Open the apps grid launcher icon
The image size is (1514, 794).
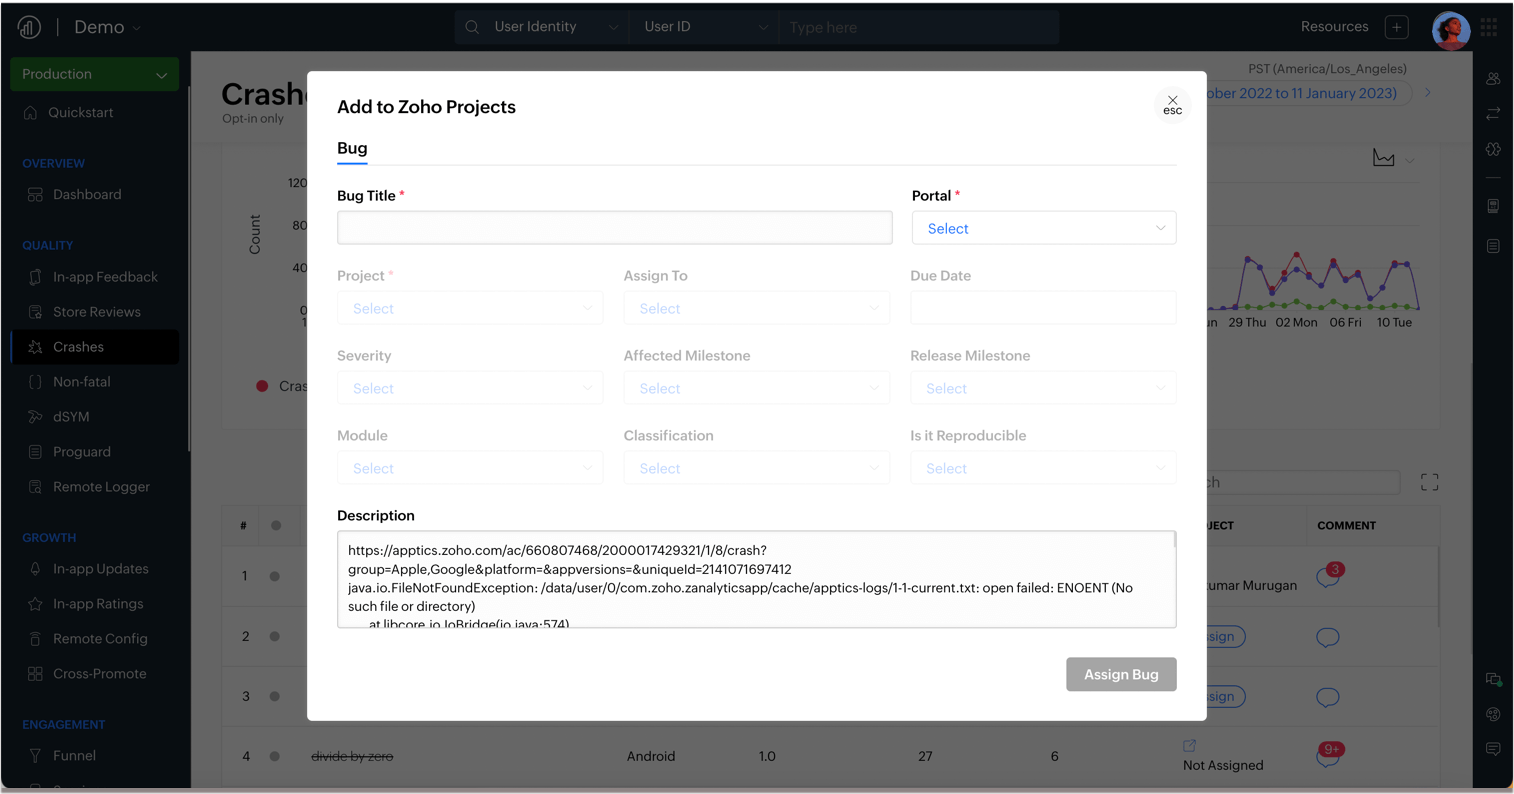(1489, 28)
